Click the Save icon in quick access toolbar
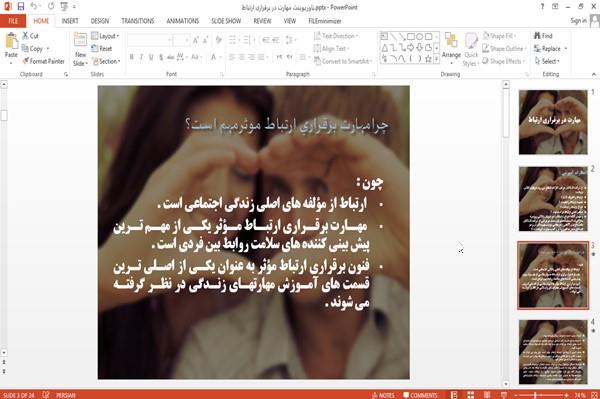Screen dimensions: 600x399 click(x=21, y=6)
